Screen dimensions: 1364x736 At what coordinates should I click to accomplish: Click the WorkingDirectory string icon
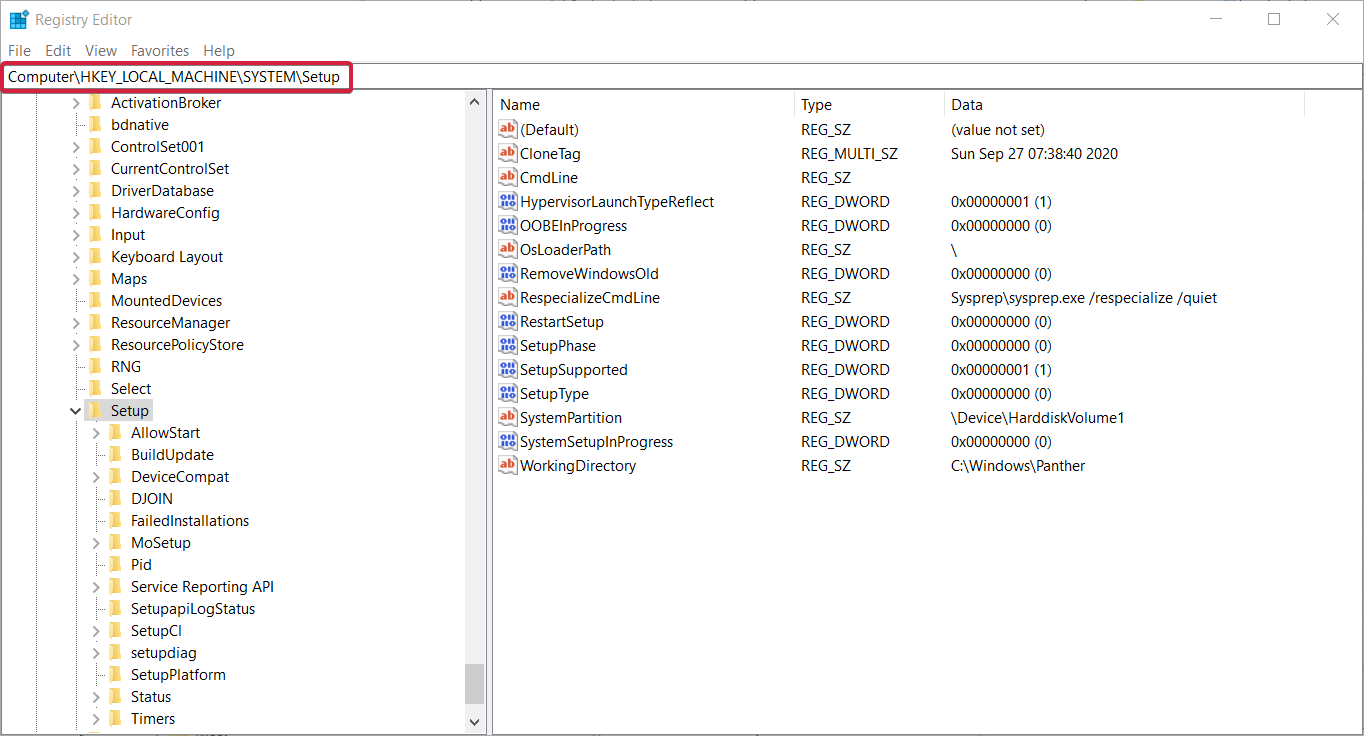click(x=508, y=466)
